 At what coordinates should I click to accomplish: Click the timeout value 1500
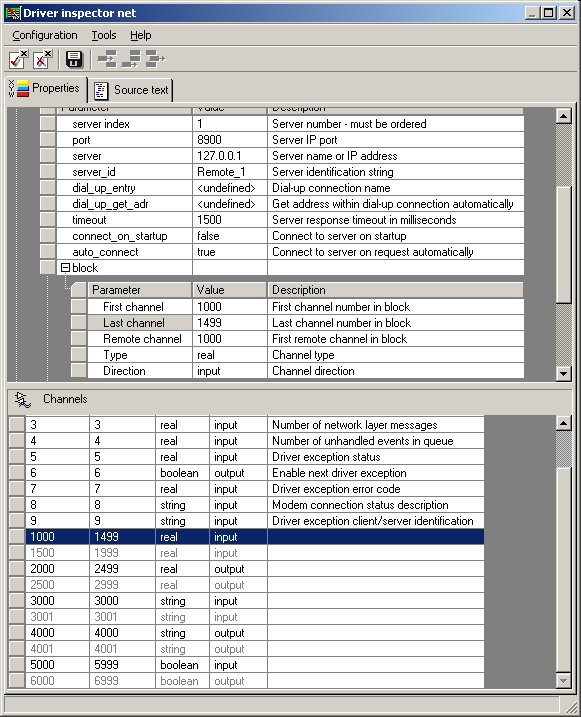(x=230, y=220)
